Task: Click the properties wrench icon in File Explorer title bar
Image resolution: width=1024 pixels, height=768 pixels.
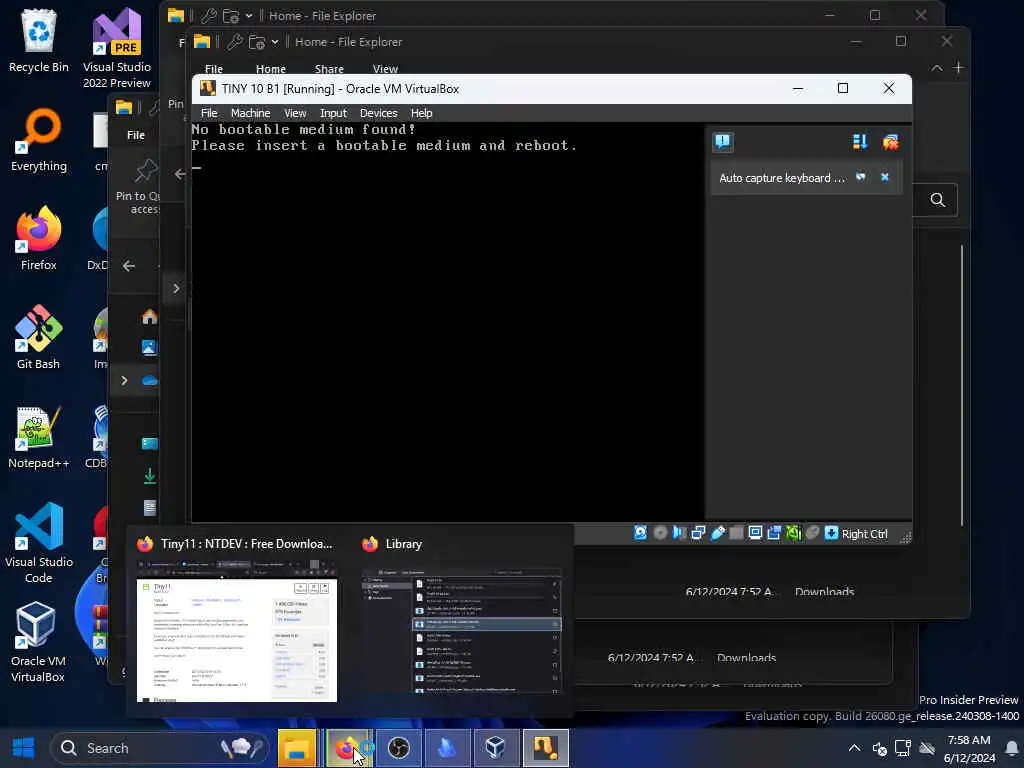Action: tap(234, 42)
